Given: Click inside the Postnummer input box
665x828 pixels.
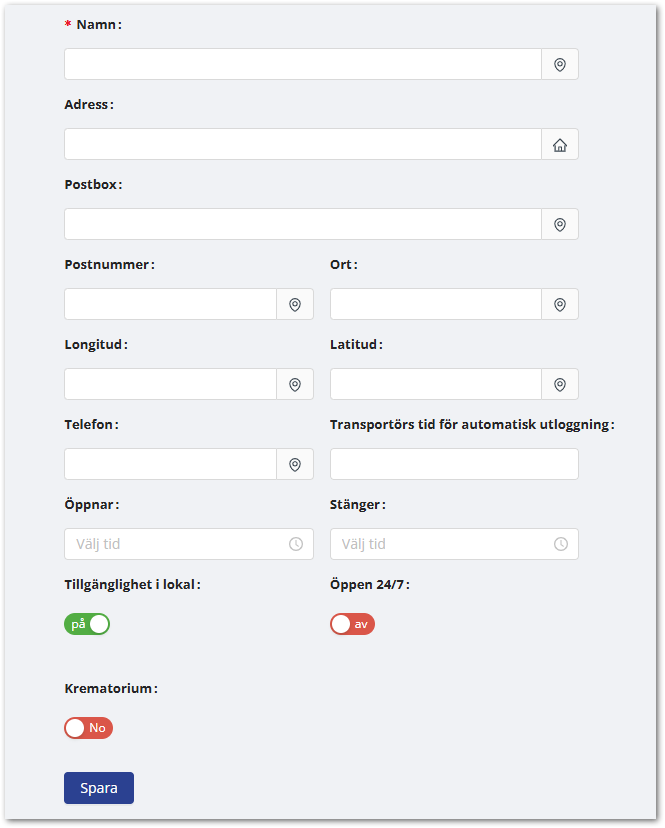Looking at the screenshot, I should pos(170,304).
